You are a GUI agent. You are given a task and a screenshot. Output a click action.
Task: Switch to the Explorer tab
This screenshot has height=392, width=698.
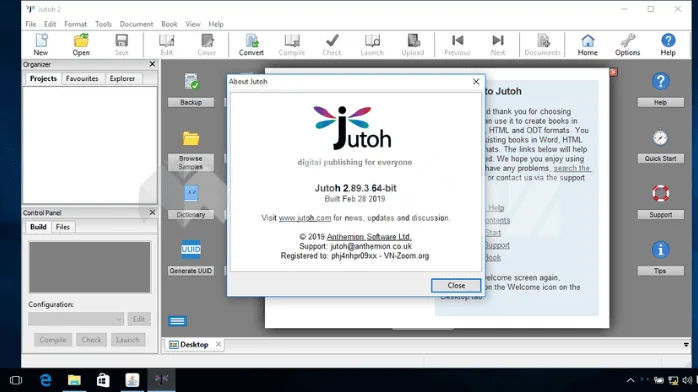coord(122,78)
